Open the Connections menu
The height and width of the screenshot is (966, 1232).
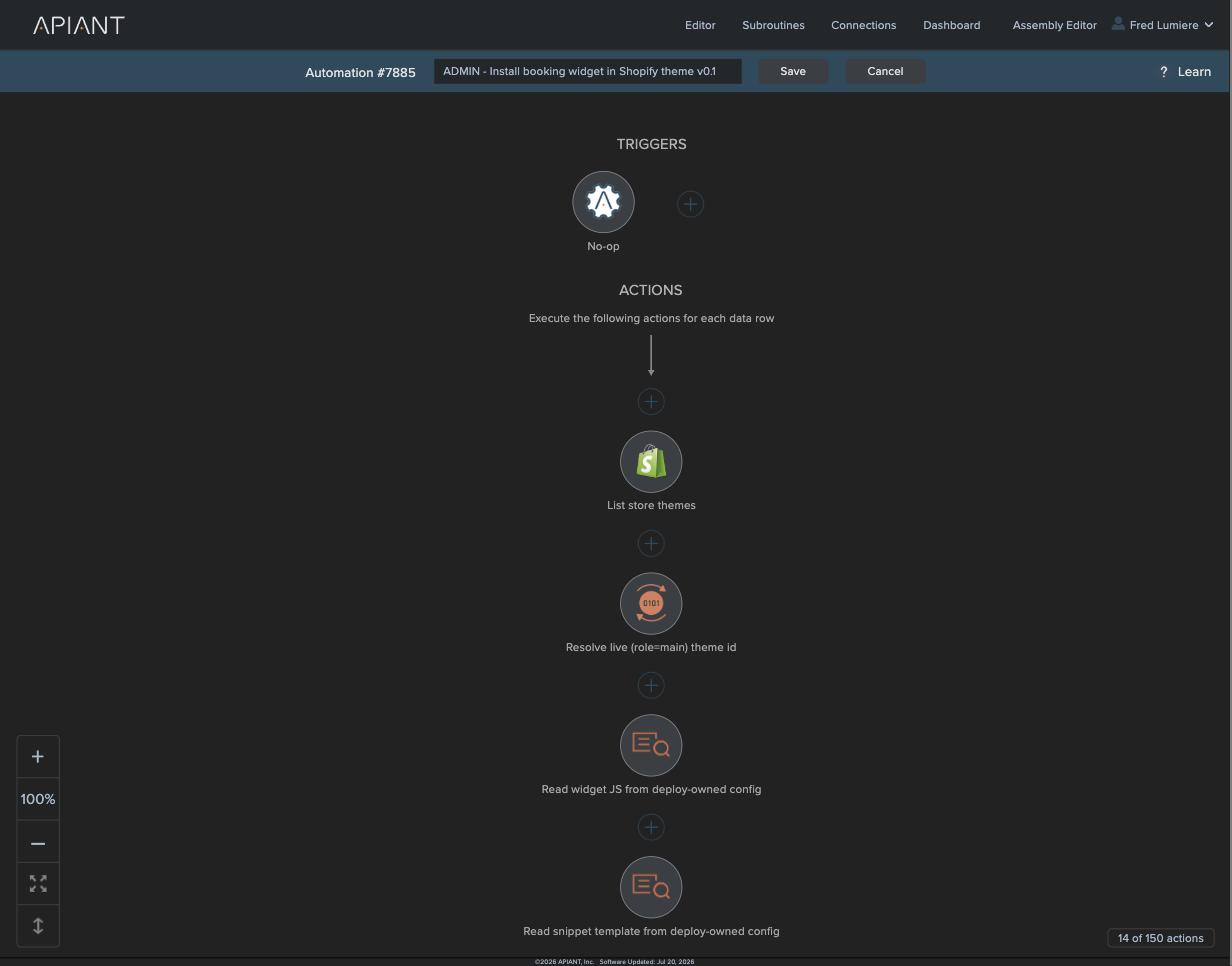point(863,25)
